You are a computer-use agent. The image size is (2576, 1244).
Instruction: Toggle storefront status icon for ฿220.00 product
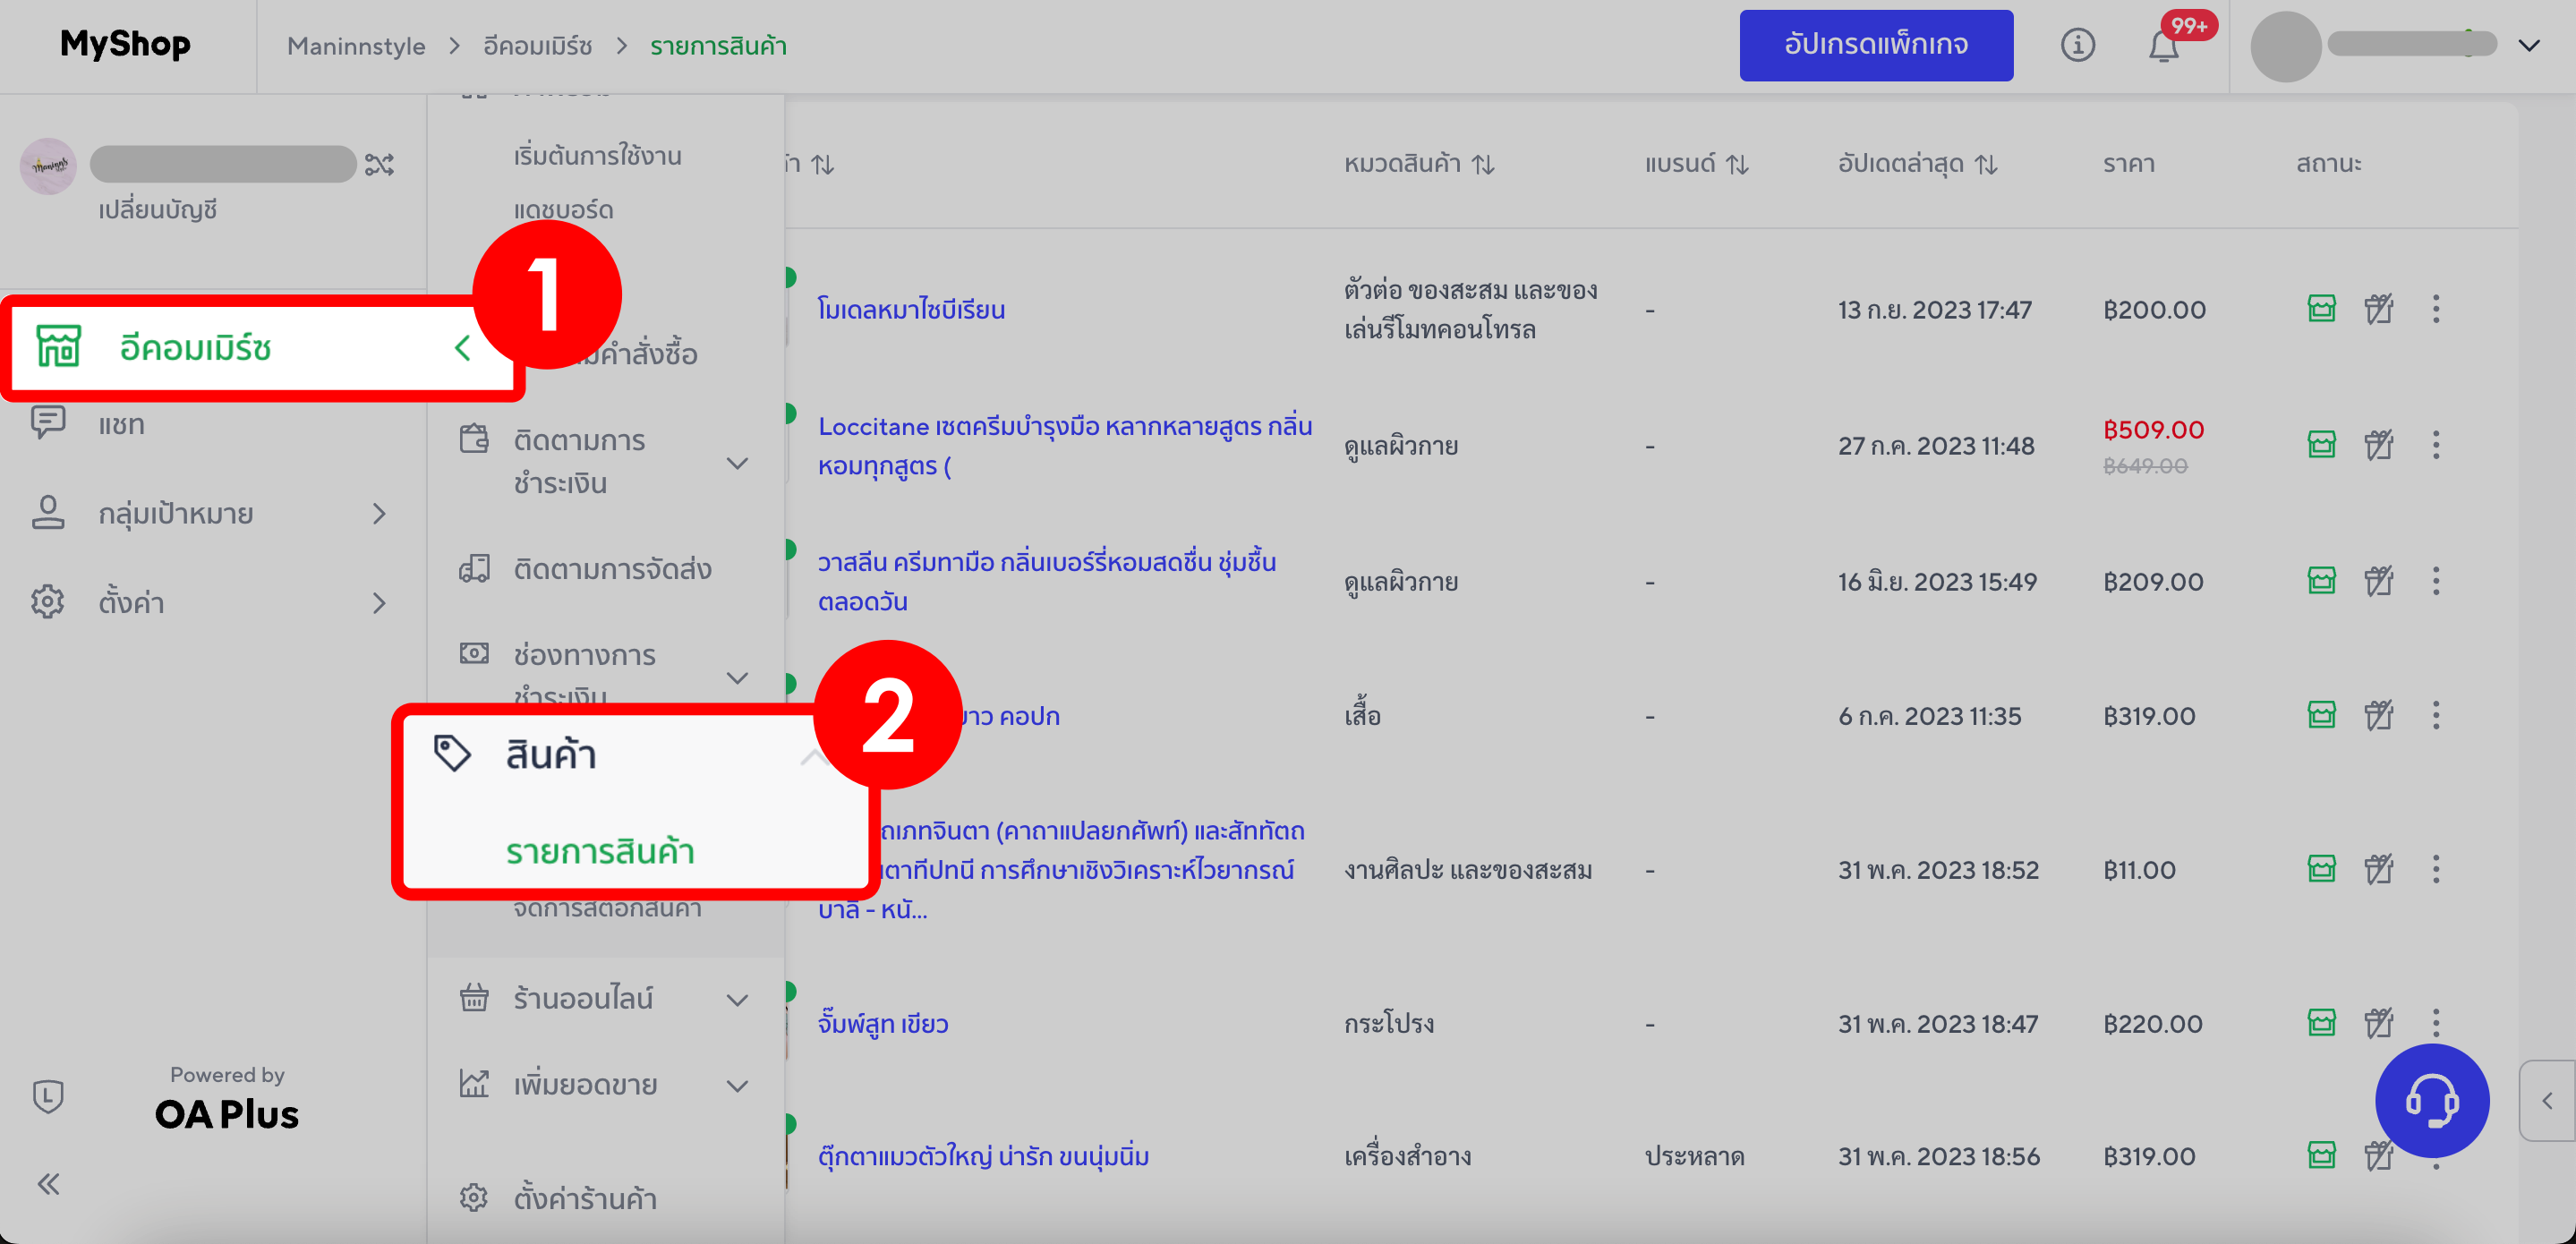pos(2321,1023)
